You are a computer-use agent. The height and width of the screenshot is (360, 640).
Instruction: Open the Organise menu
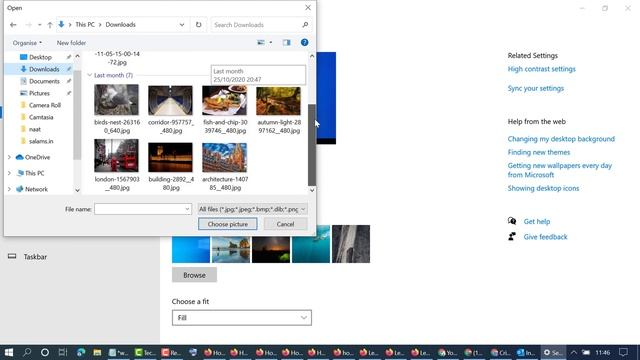(x=27, y=42)
